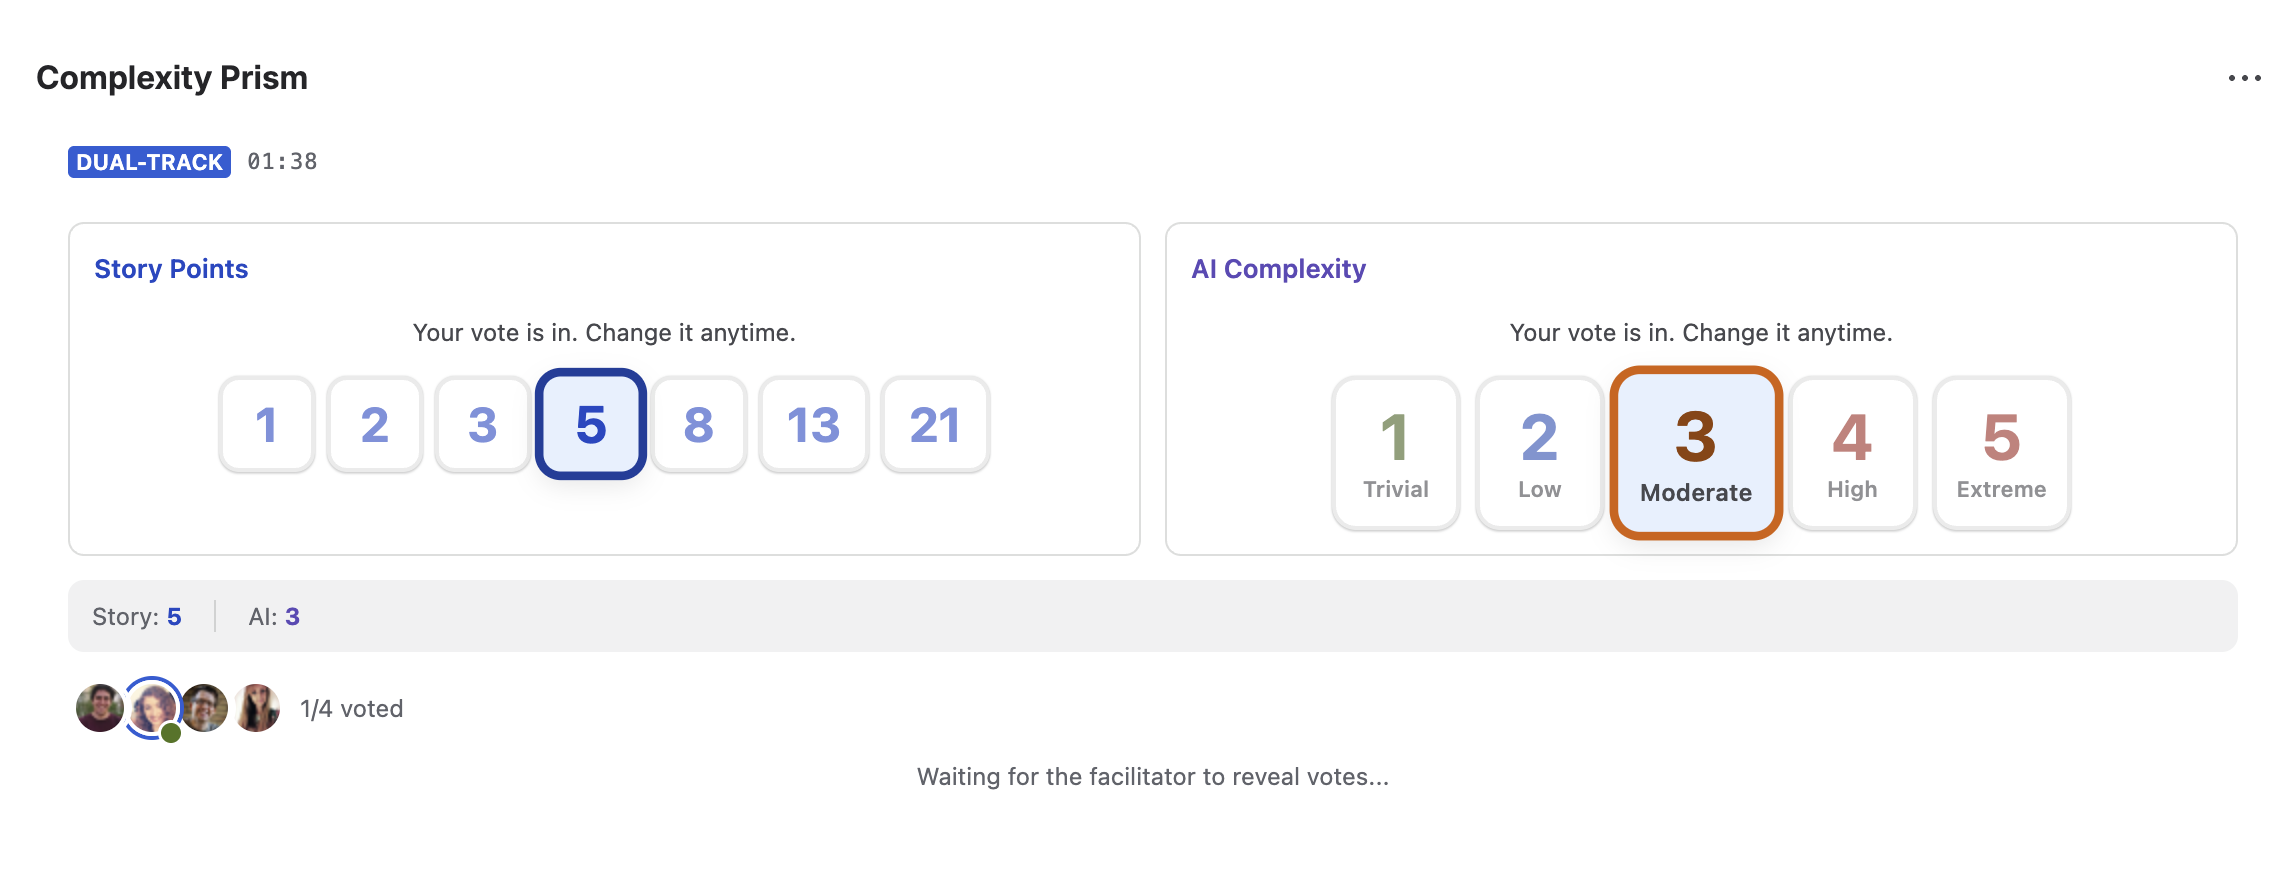Screen dimensions: 2292x884
Task: Set AI complexity to High
Action: [1852, 453]
